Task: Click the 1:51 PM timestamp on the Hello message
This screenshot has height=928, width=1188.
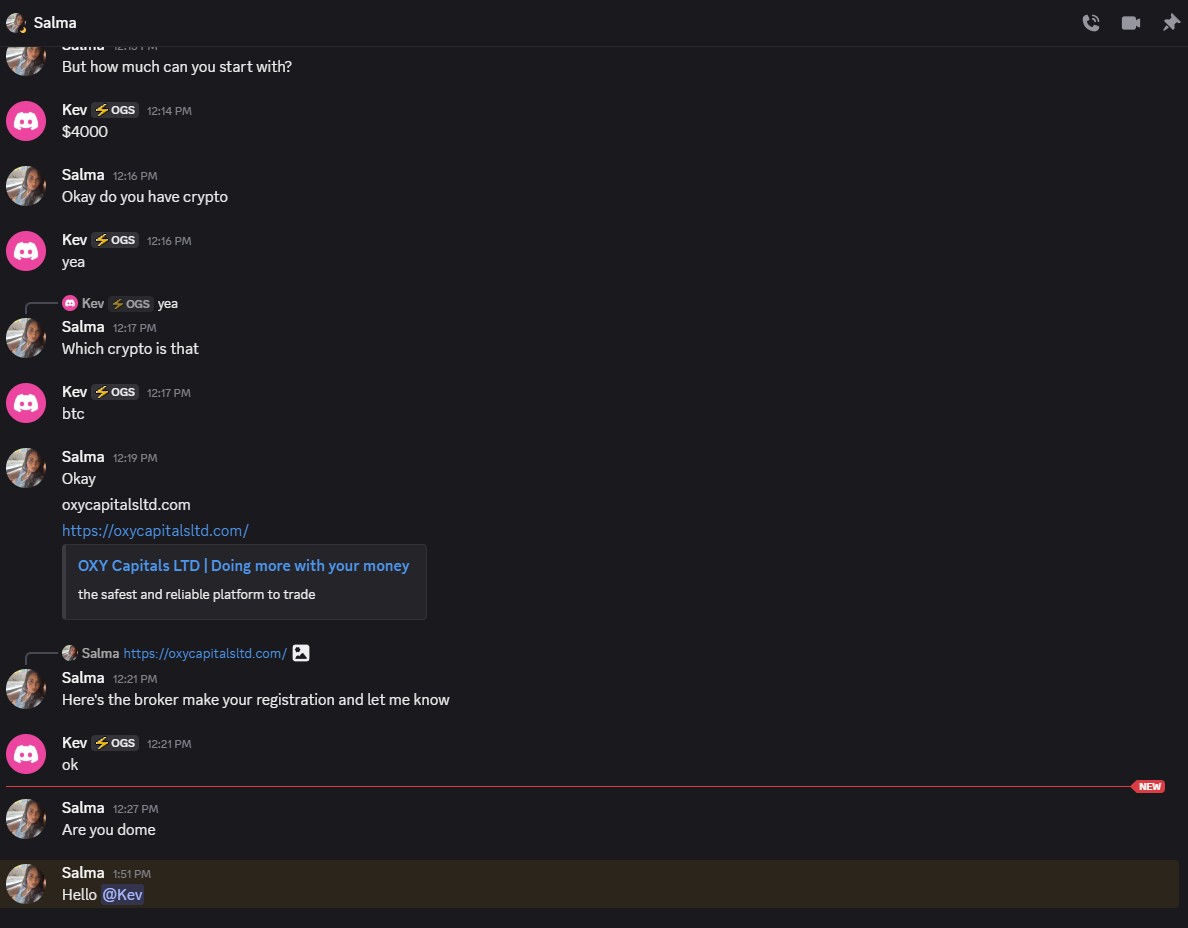Action: (132, 874)
